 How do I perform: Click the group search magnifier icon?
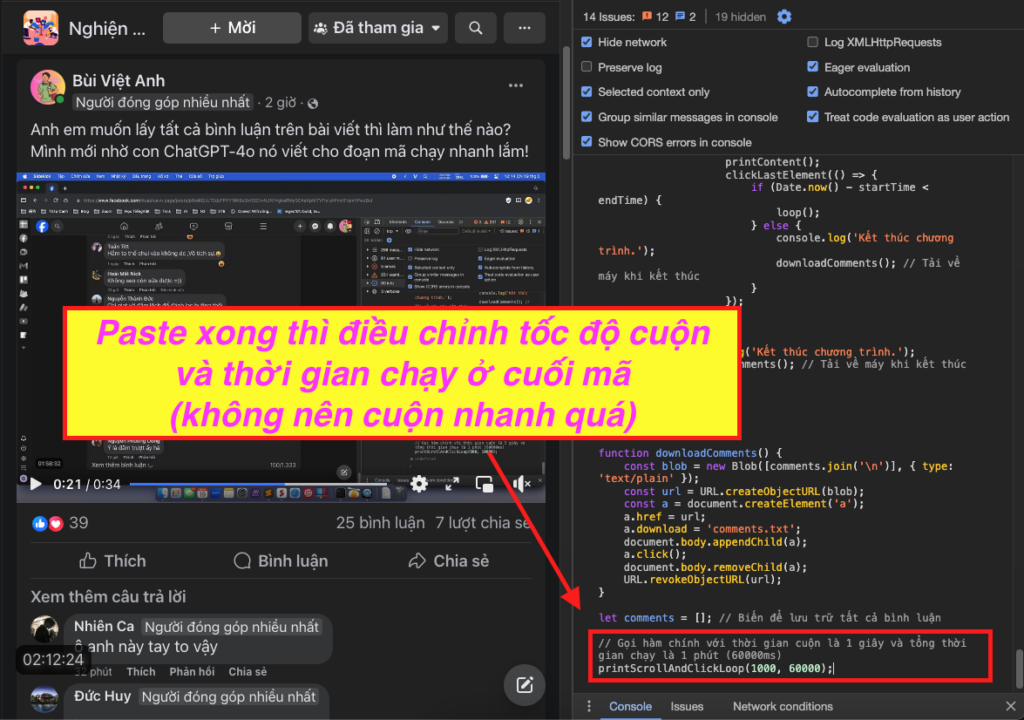(x=475, y=28)
